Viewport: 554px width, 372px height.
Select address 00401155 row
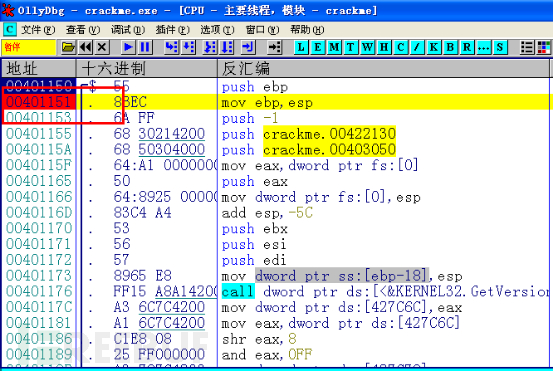pos(277,134)
